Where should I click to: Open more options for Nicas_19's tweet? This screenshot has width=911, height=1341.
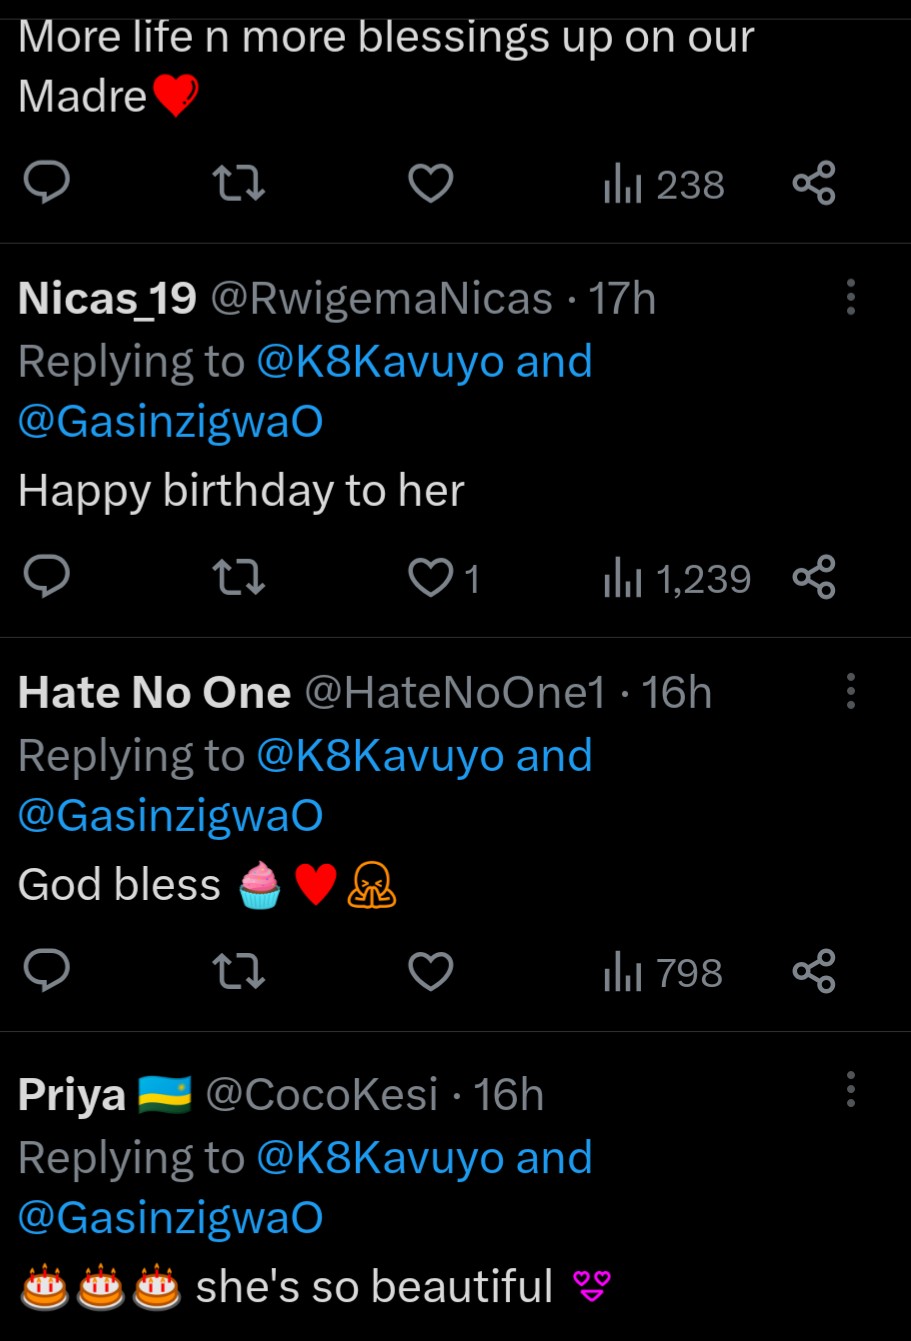(x=851, y=298)
